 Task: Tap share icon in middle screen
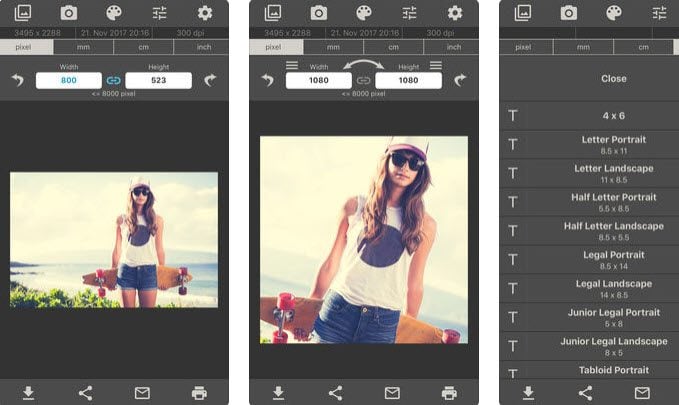point(335,393)
